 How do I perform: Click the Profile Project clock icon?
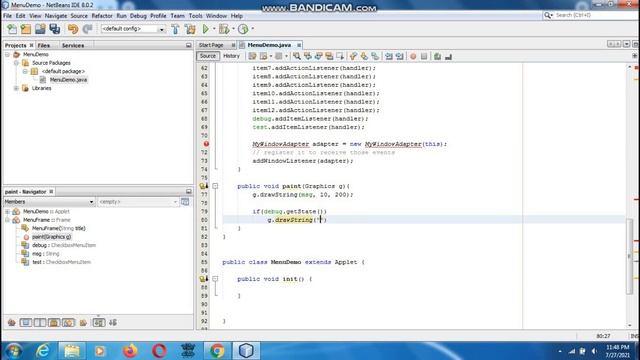[243, 29]
